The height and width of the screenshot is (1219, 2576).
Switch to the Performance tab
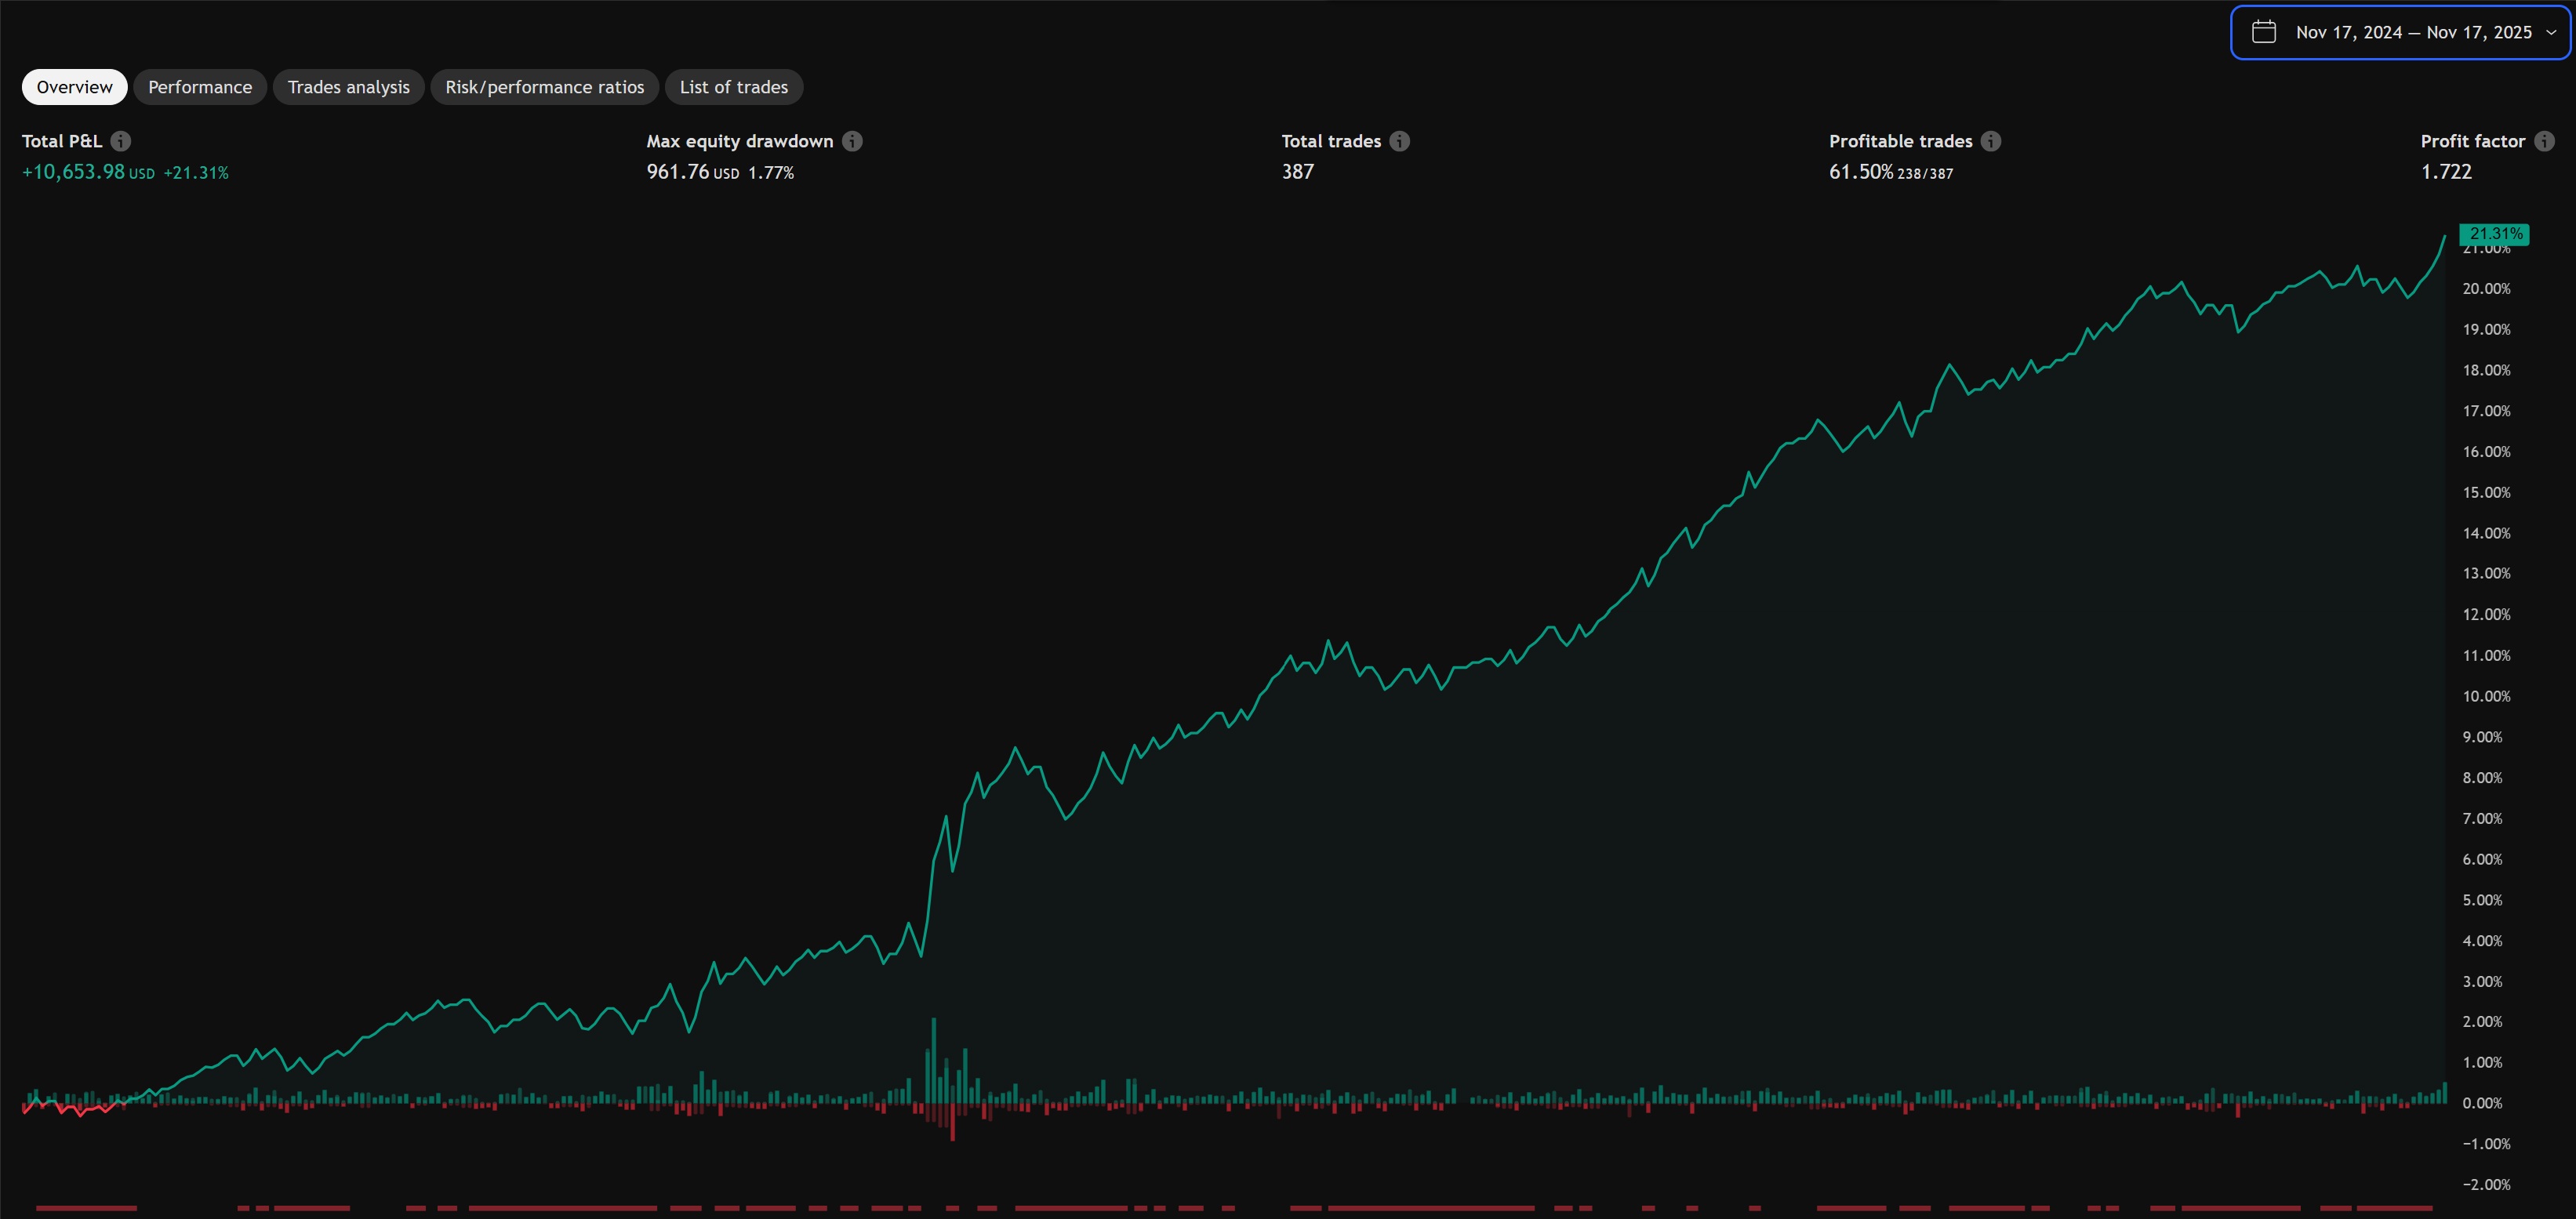pos(200,87)
